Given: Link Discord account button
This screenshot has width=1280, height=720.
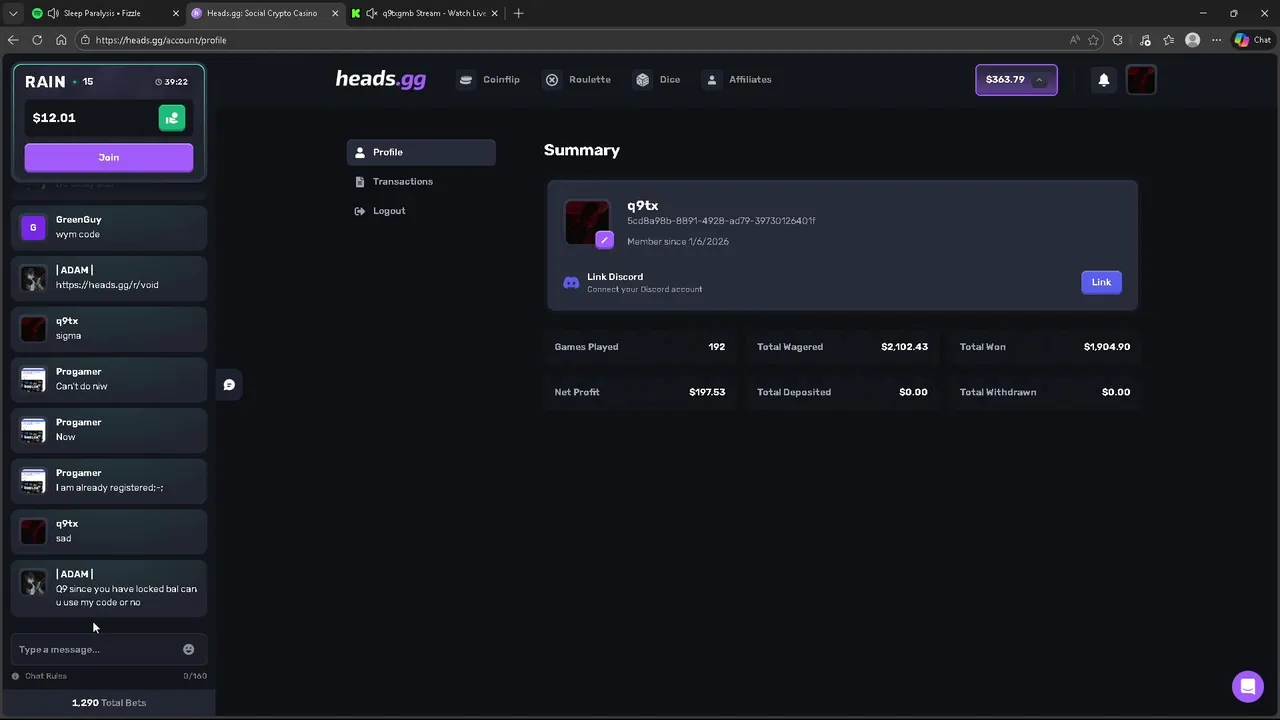Looking at the screenshot, I should click(1101, 282).
